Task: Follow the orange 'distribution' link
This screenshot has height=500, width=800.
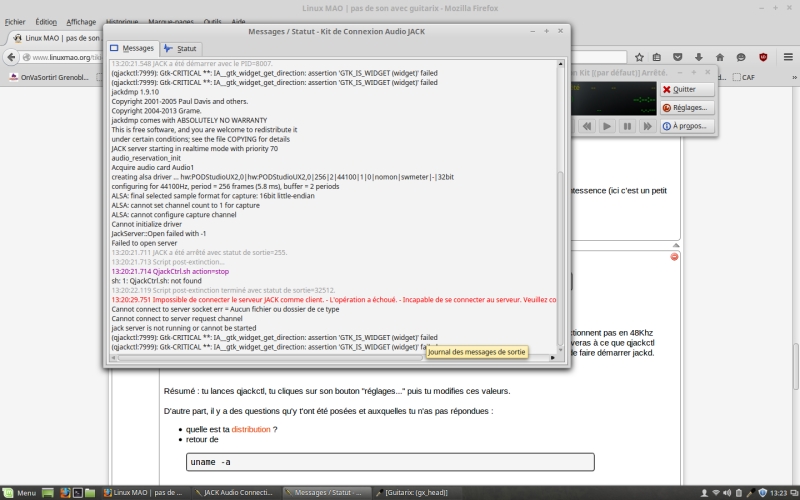Action: coord(251,430)
